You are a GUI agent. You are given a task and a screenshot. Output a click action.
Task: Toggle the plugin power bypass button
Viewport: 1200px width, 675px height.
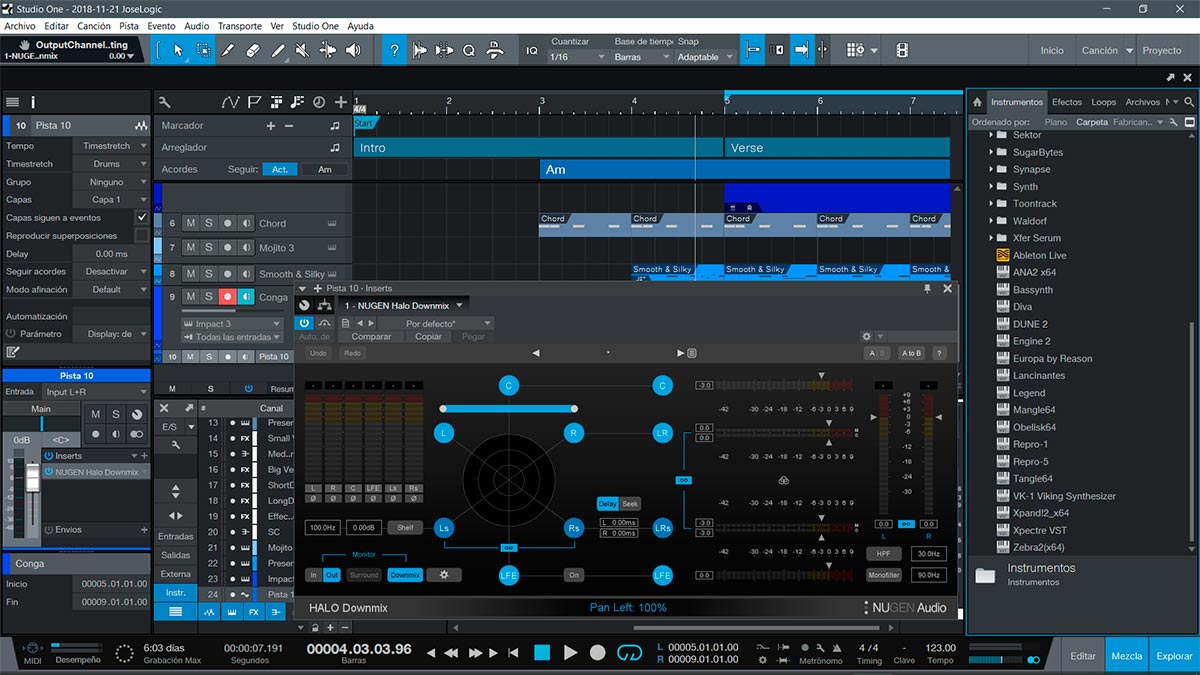[304, 323]
